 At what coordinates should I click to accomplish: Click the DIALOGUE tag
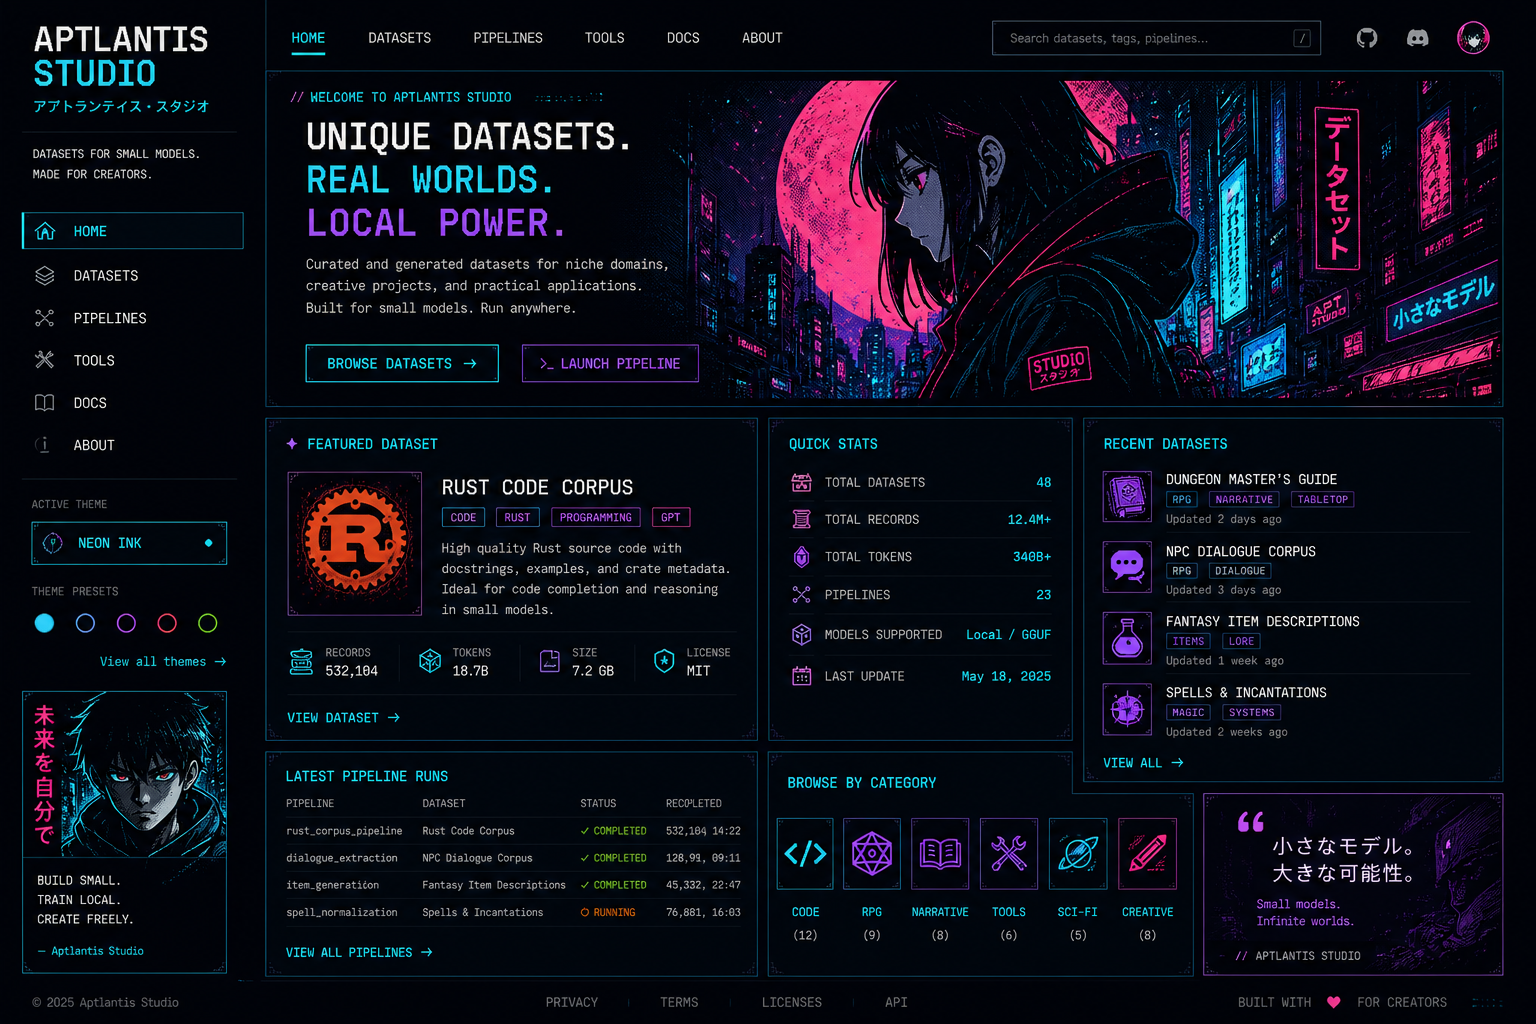(x=1240, y=571)
